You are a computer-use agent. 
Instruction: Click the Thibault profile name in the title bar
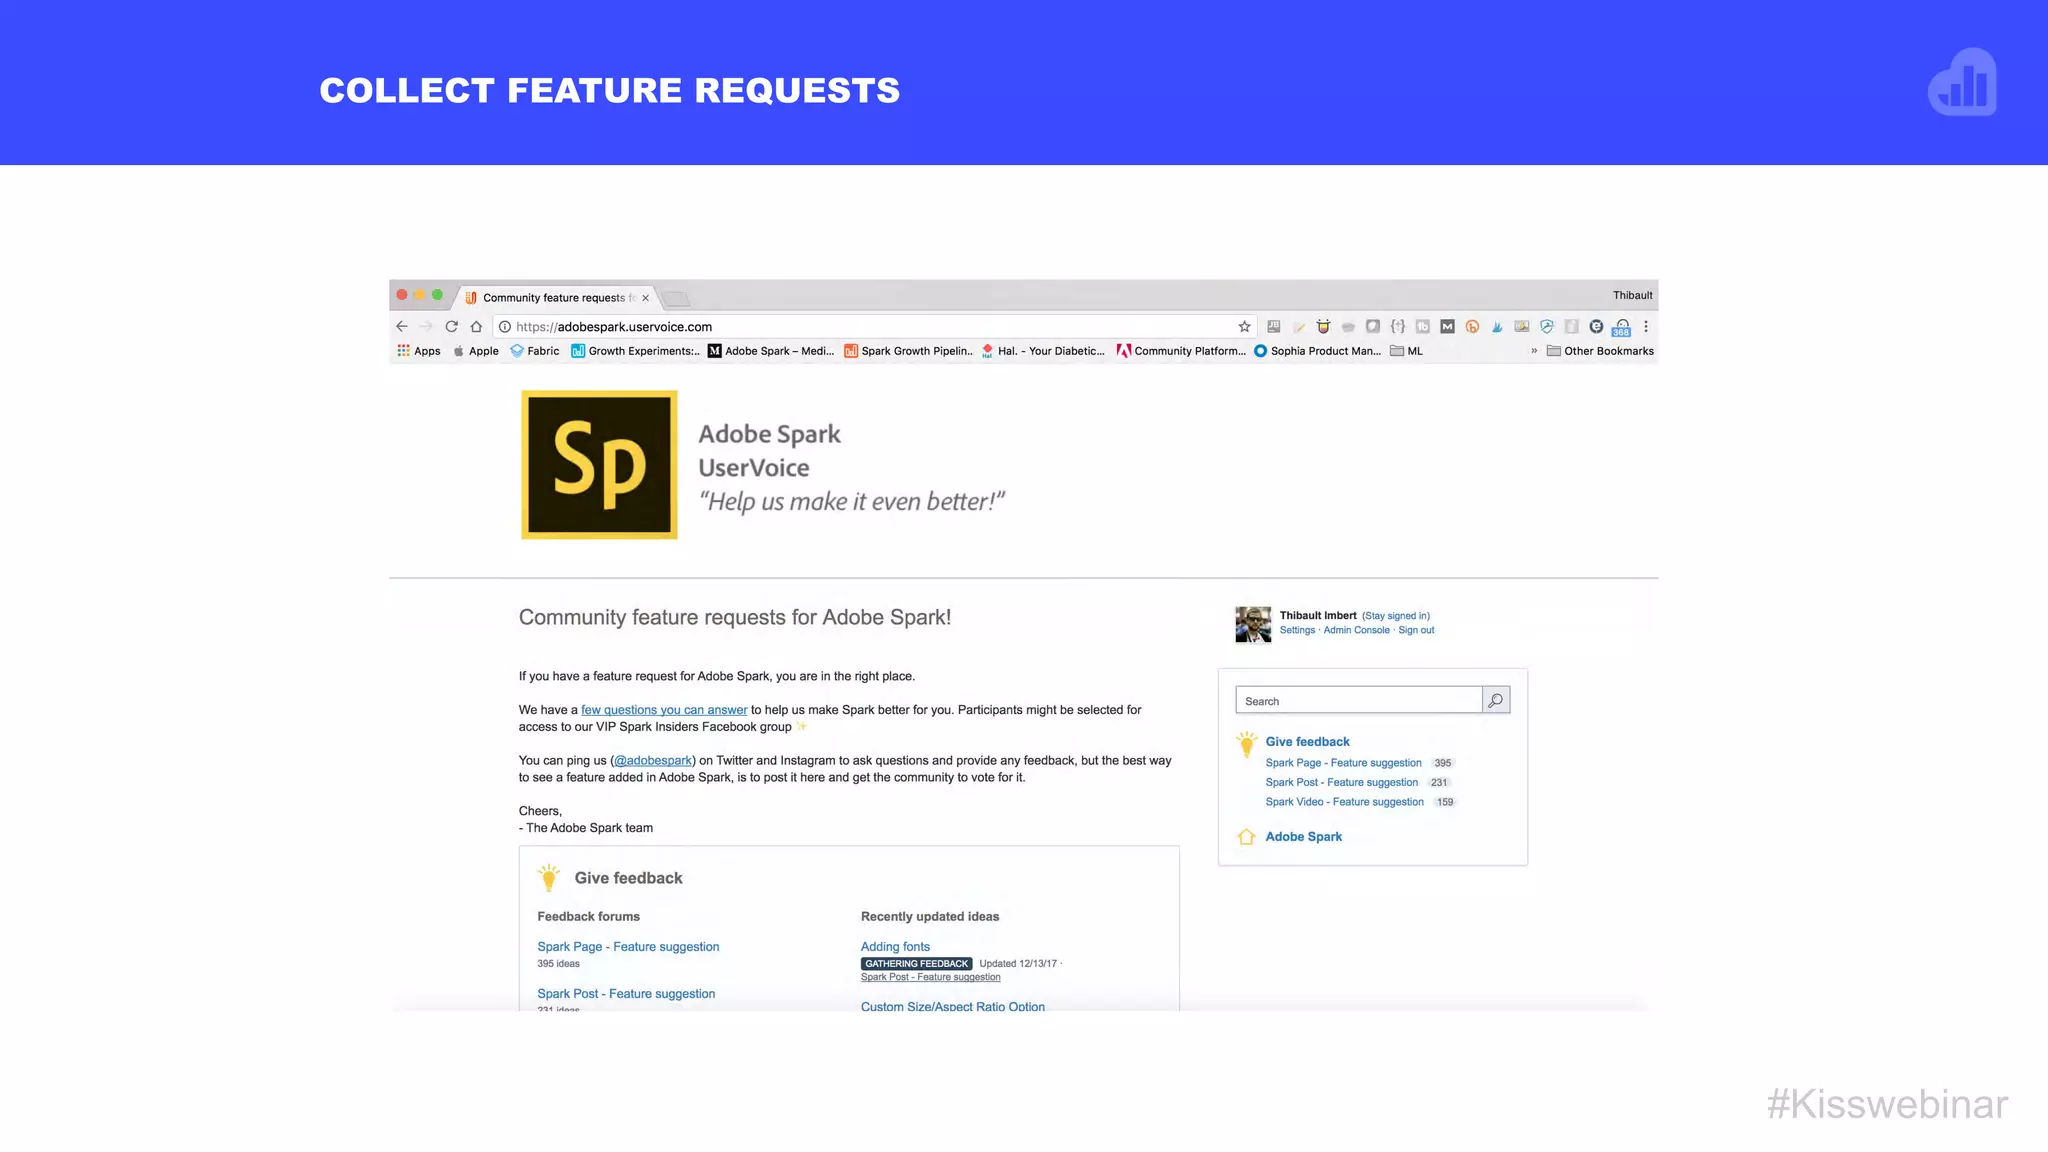1632,295
